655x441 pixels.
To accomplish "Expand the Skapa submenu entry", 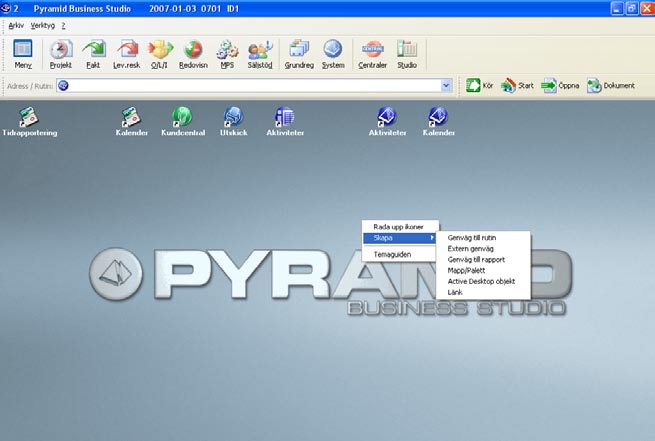I will tap(400, 238).
